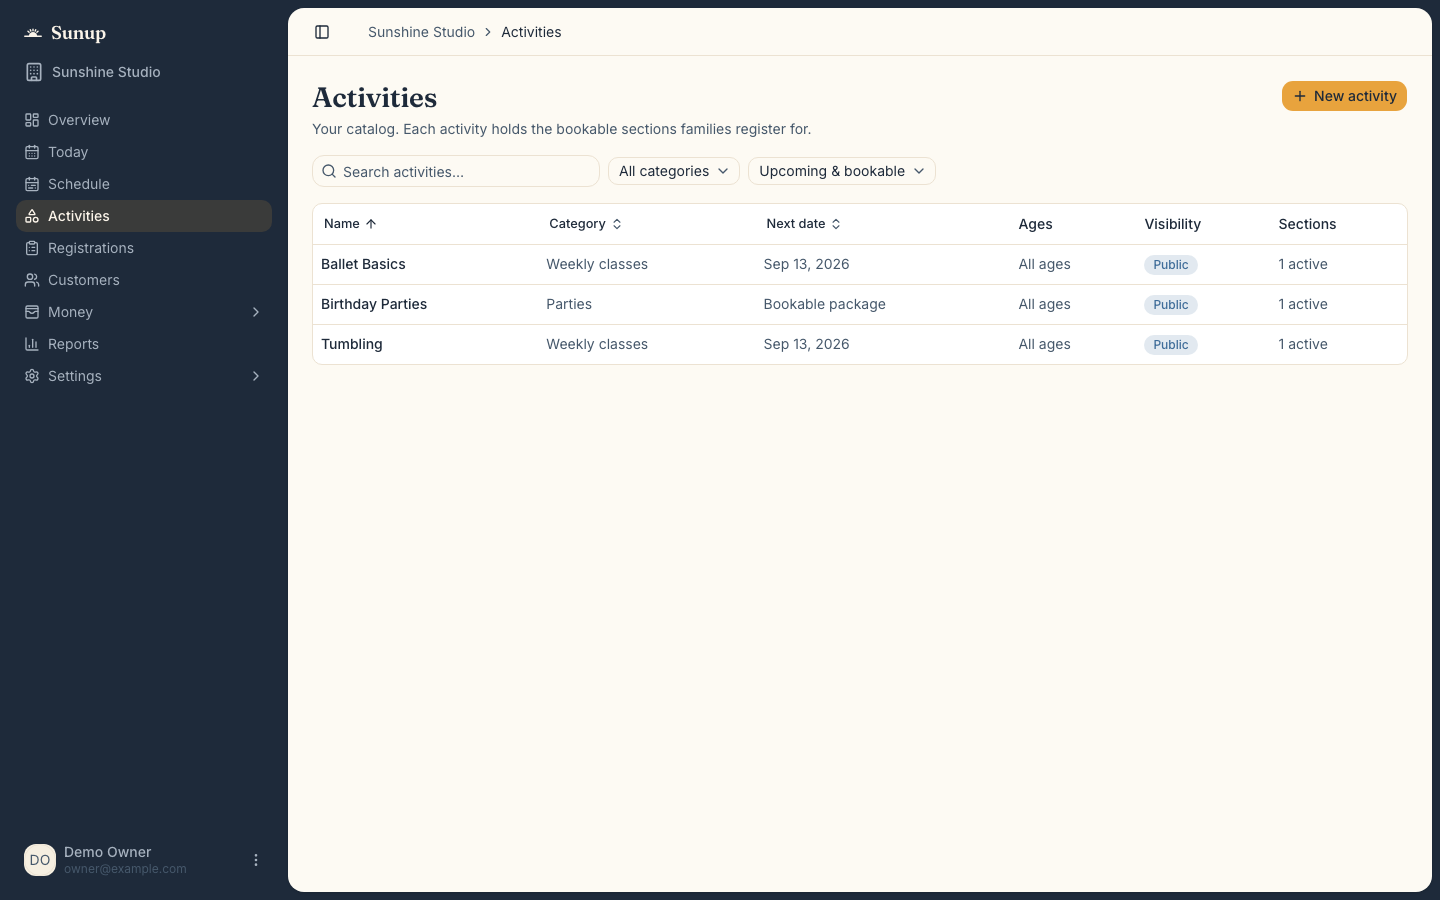Viewport: 1440px width, 900px height.
Task: Click the Sunshine Studio breadcrumb link
Action: point(421,32)
